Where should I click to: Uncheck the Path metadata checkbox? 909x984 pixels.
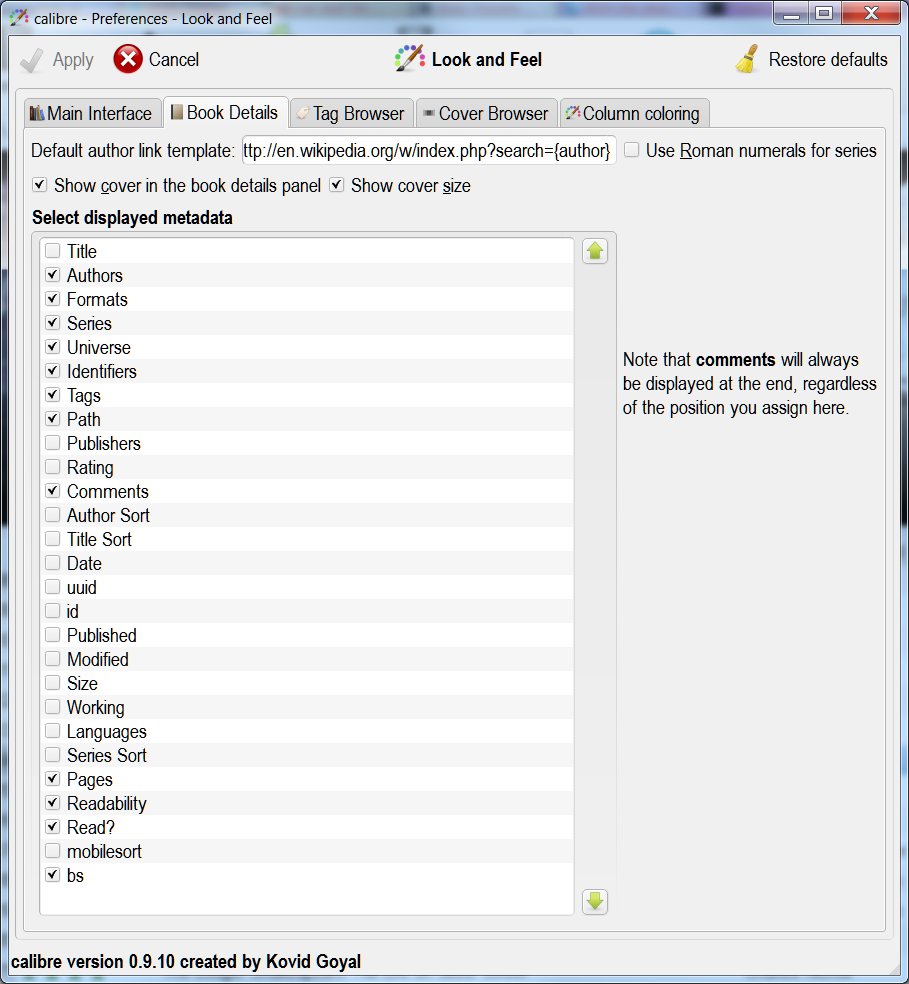[x=53, y=419]
